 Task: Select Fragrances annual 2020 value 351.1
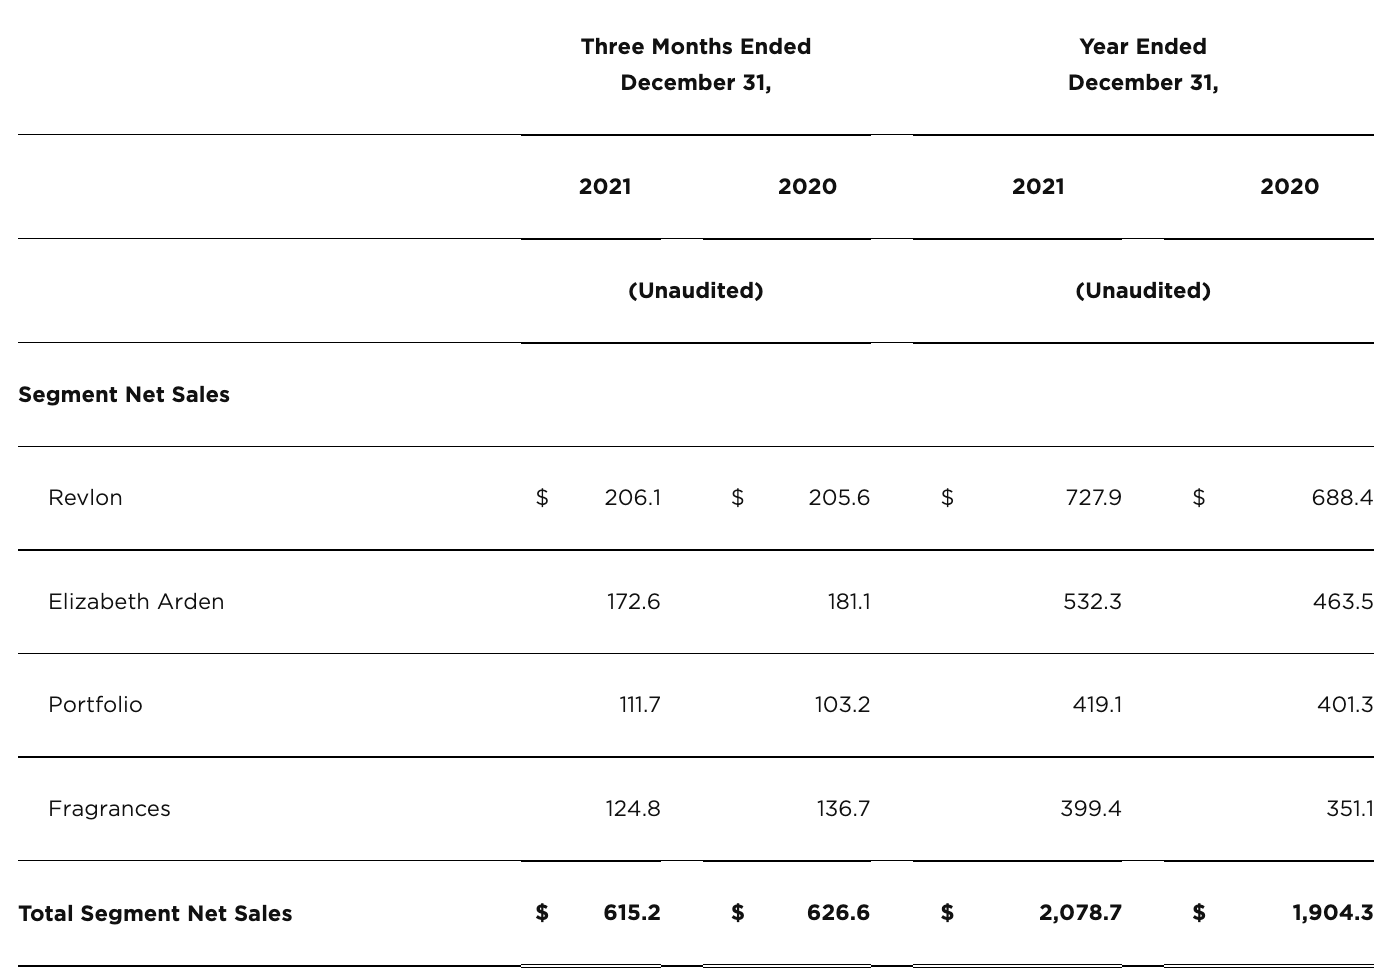(1349, 809)
